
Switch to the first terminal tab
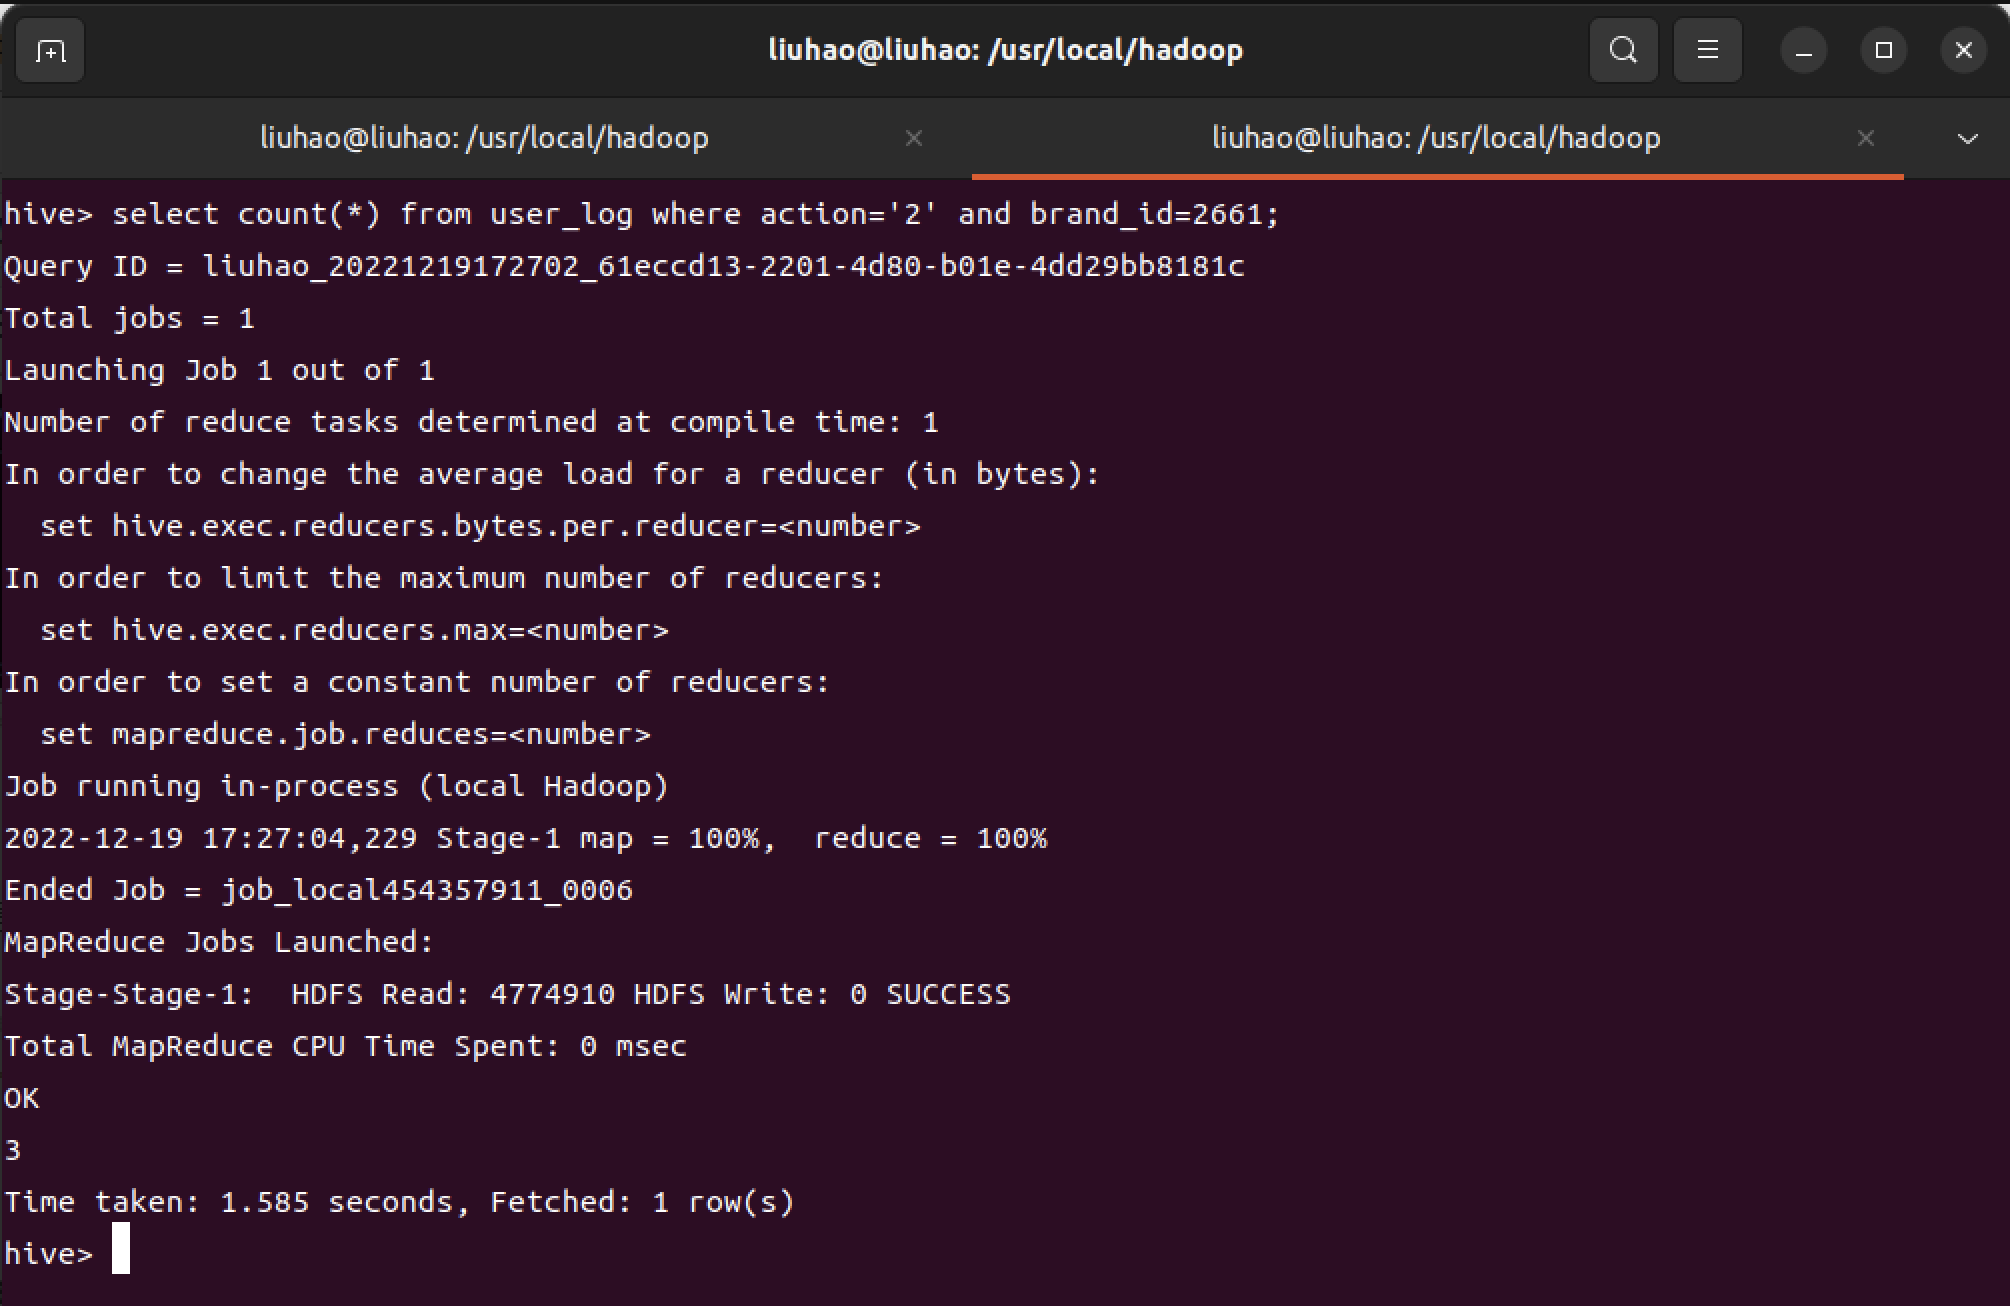click(x=485, y=138)
